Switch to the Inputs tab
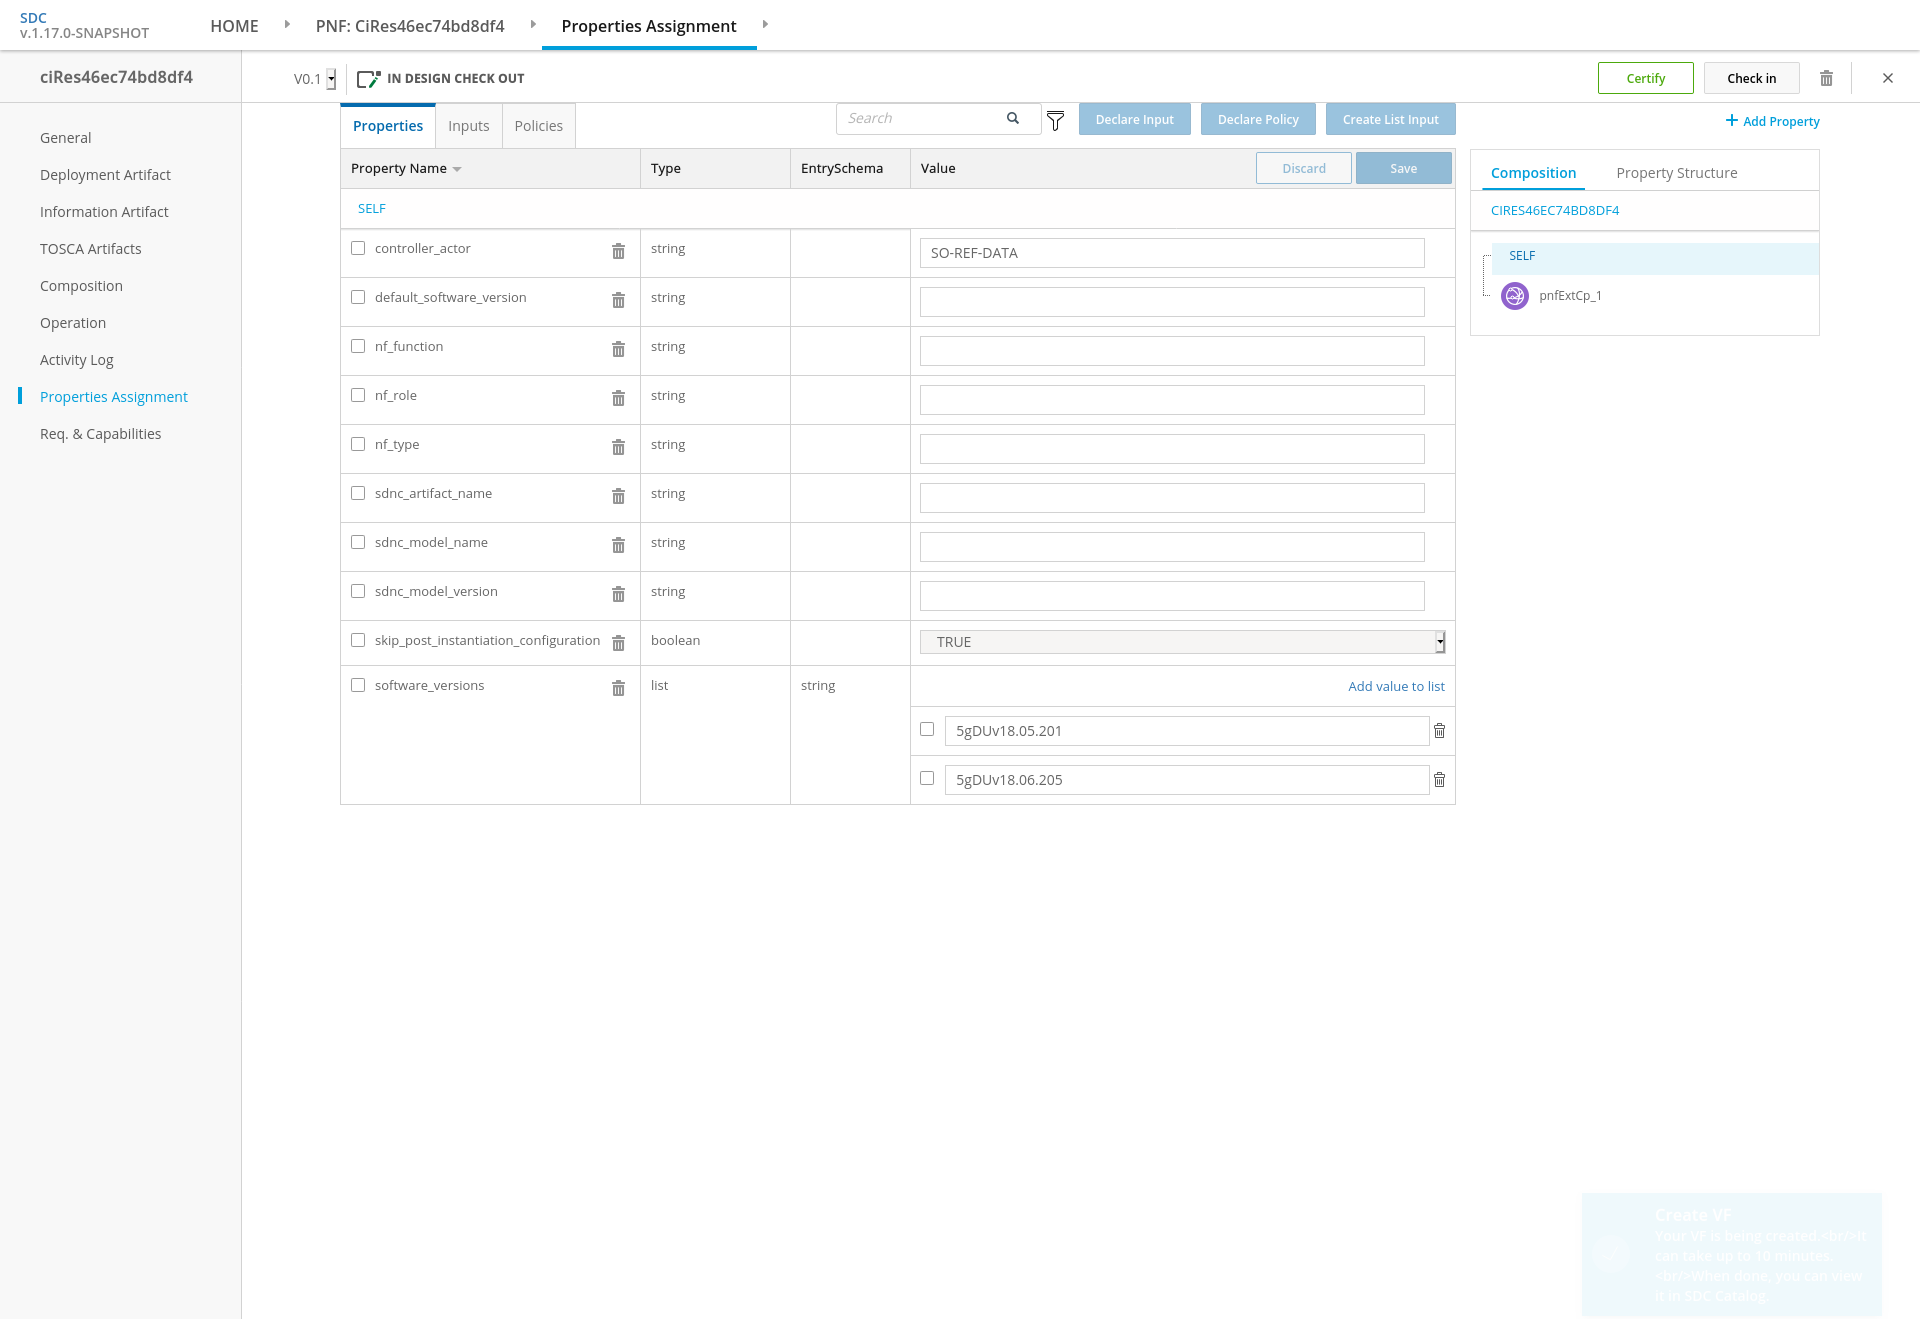This screenshot has width=1920, height=1319. click(x=469, y=126)
